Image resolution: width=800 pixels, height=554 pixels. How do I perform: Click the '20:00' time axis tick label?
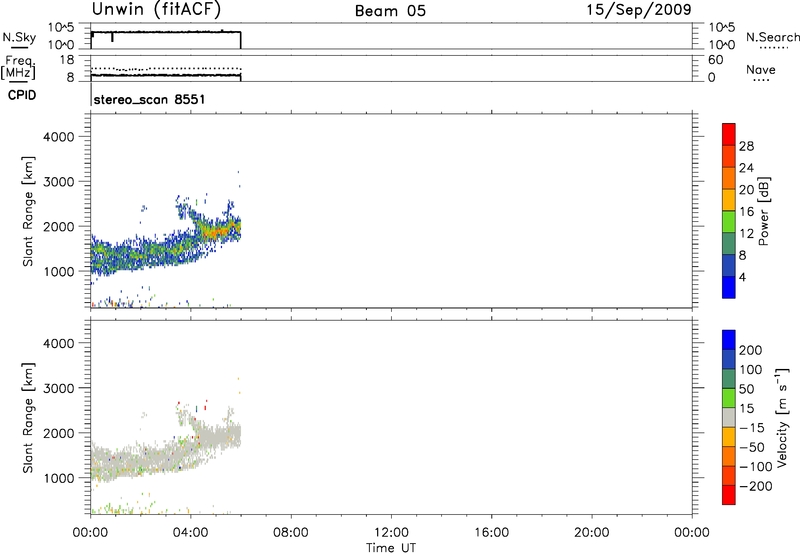(x=591, y=533)
